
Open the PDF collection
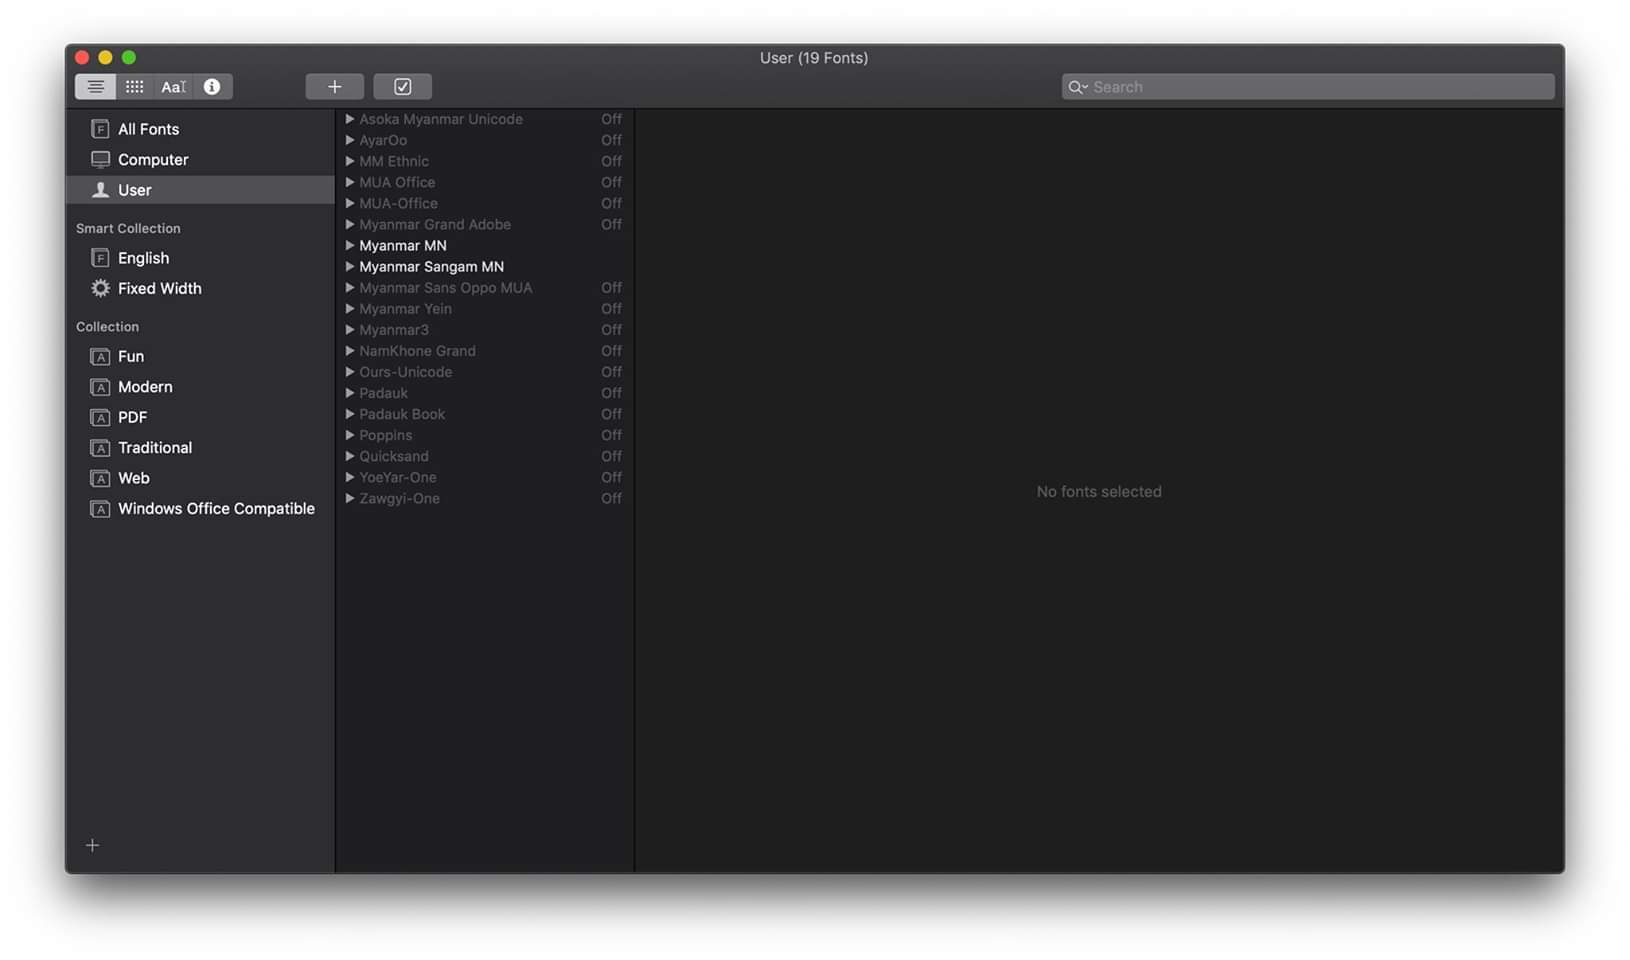[x=201, y=417]
